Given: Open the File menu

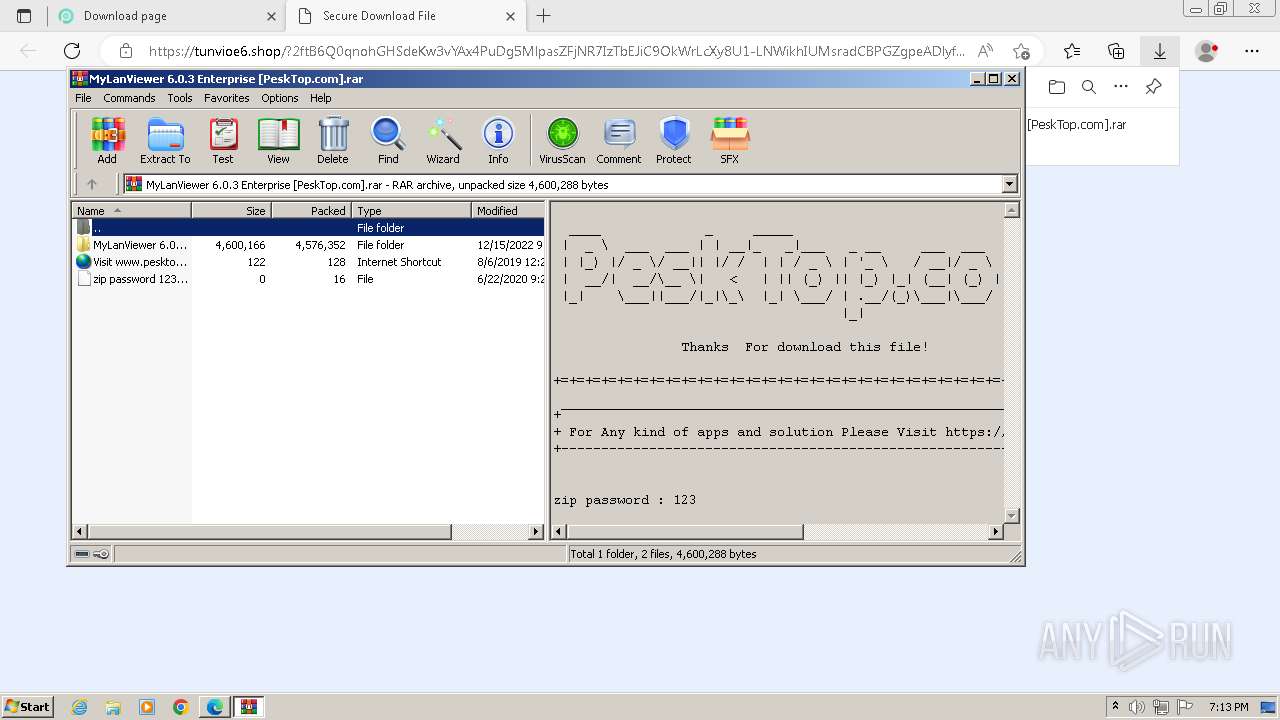Looking at the screenshot, I should [83, 98].
